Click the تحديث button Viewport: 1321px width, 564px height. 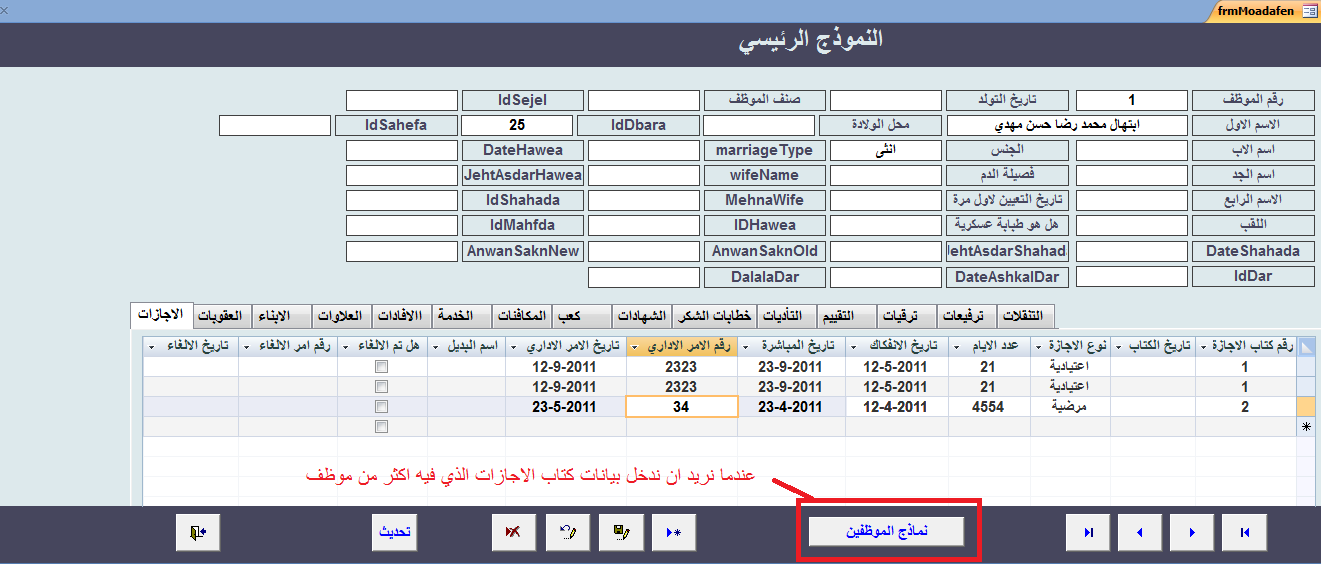[394, 533]
